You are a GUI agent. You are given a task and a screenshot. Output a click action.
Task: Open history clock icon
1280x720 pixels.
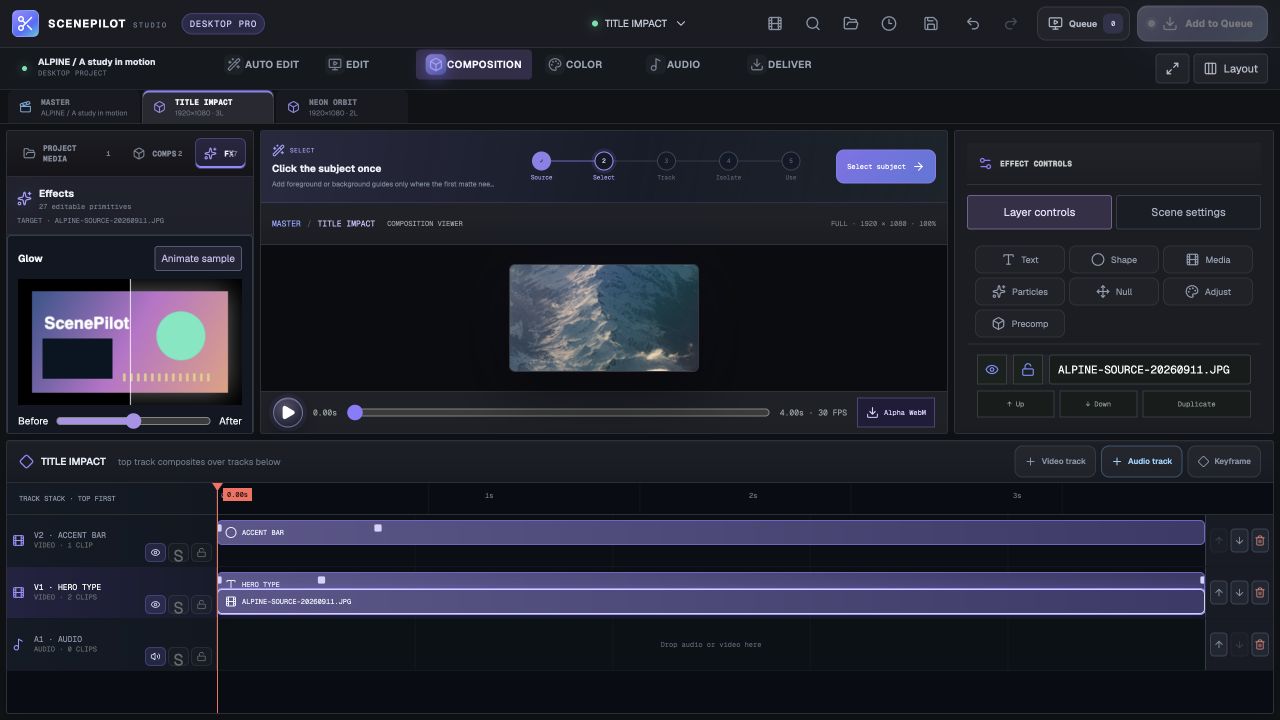(x=889, y=23)
